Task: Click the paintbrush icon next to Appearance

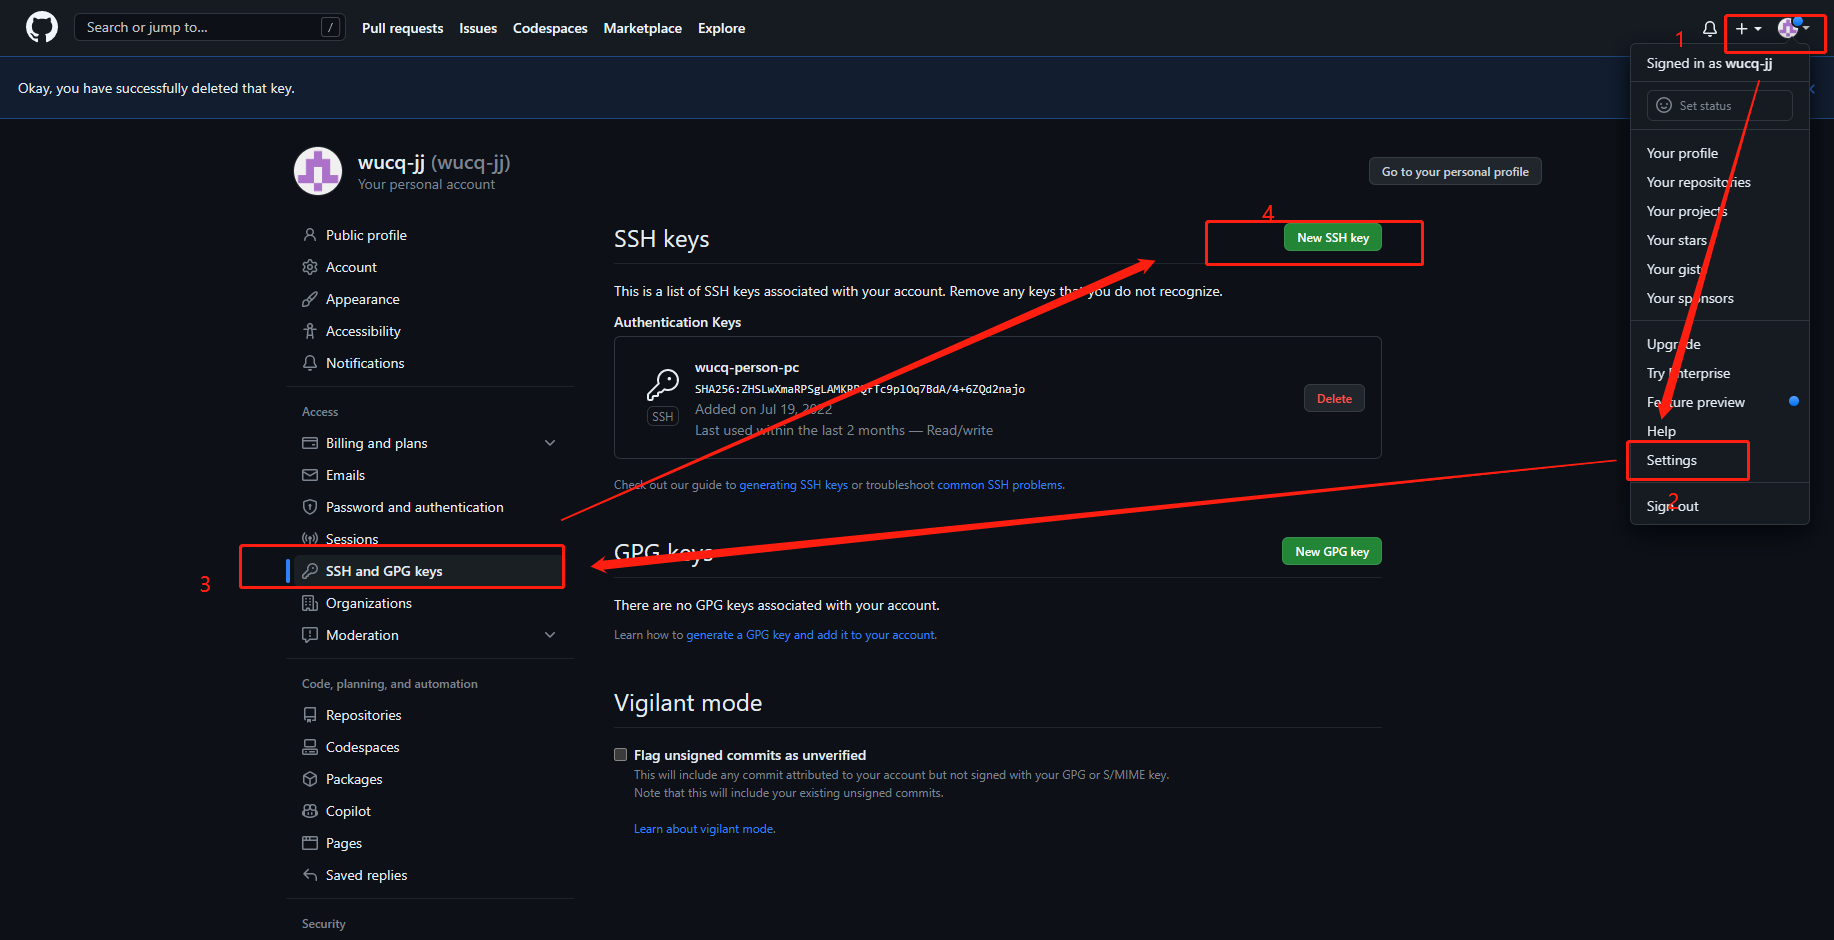Action: coord(310,299)
